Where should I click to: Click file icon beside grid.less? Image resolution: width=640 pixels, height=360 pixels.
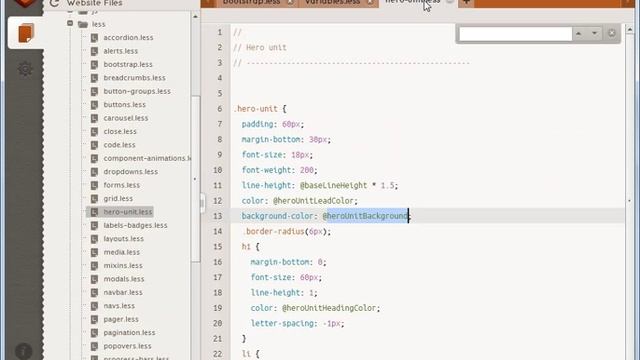(x=94, y=199)
